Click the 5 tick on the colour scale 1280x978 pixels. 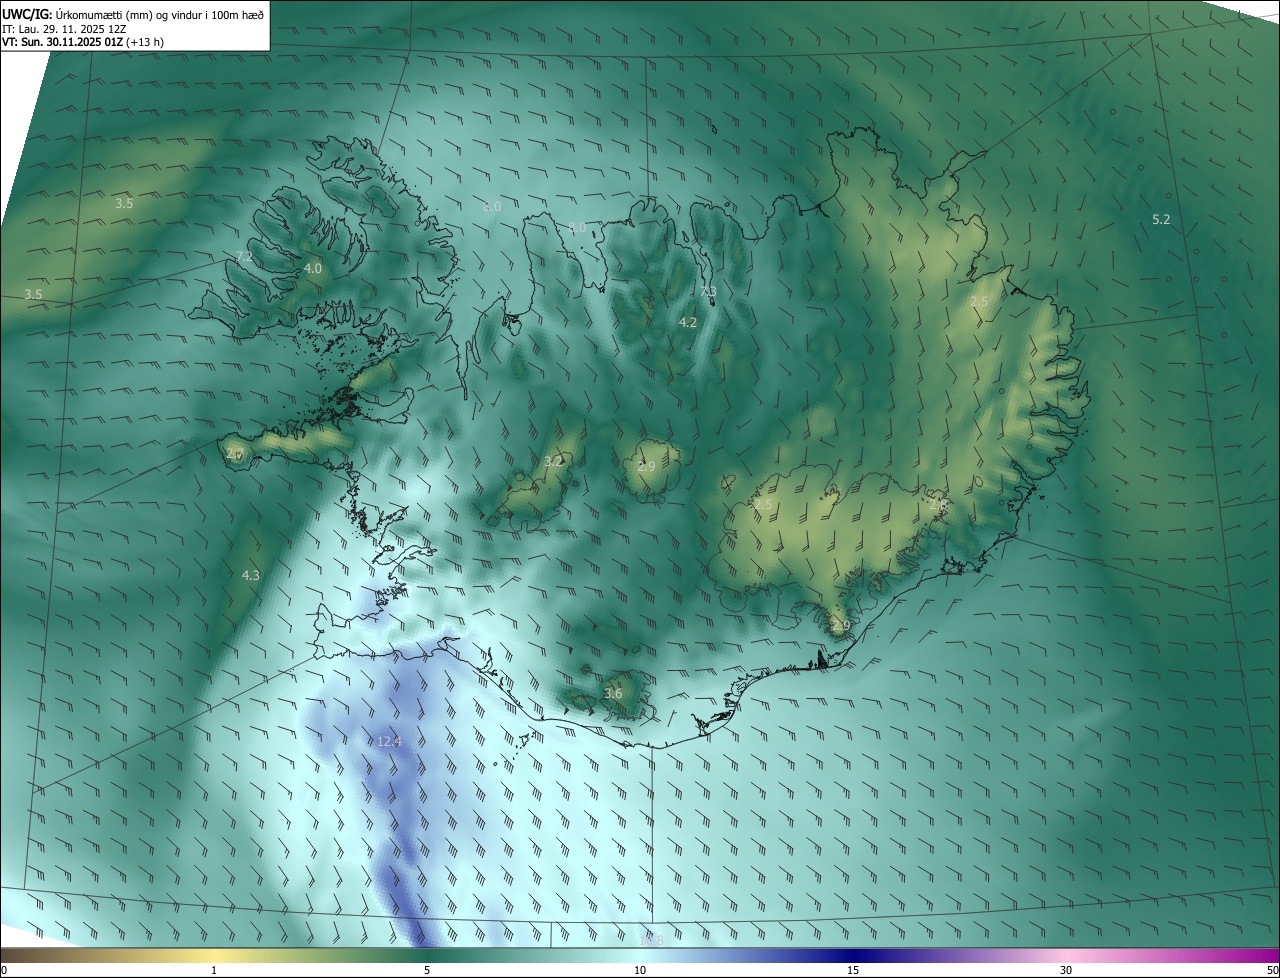tap(427, 970)
